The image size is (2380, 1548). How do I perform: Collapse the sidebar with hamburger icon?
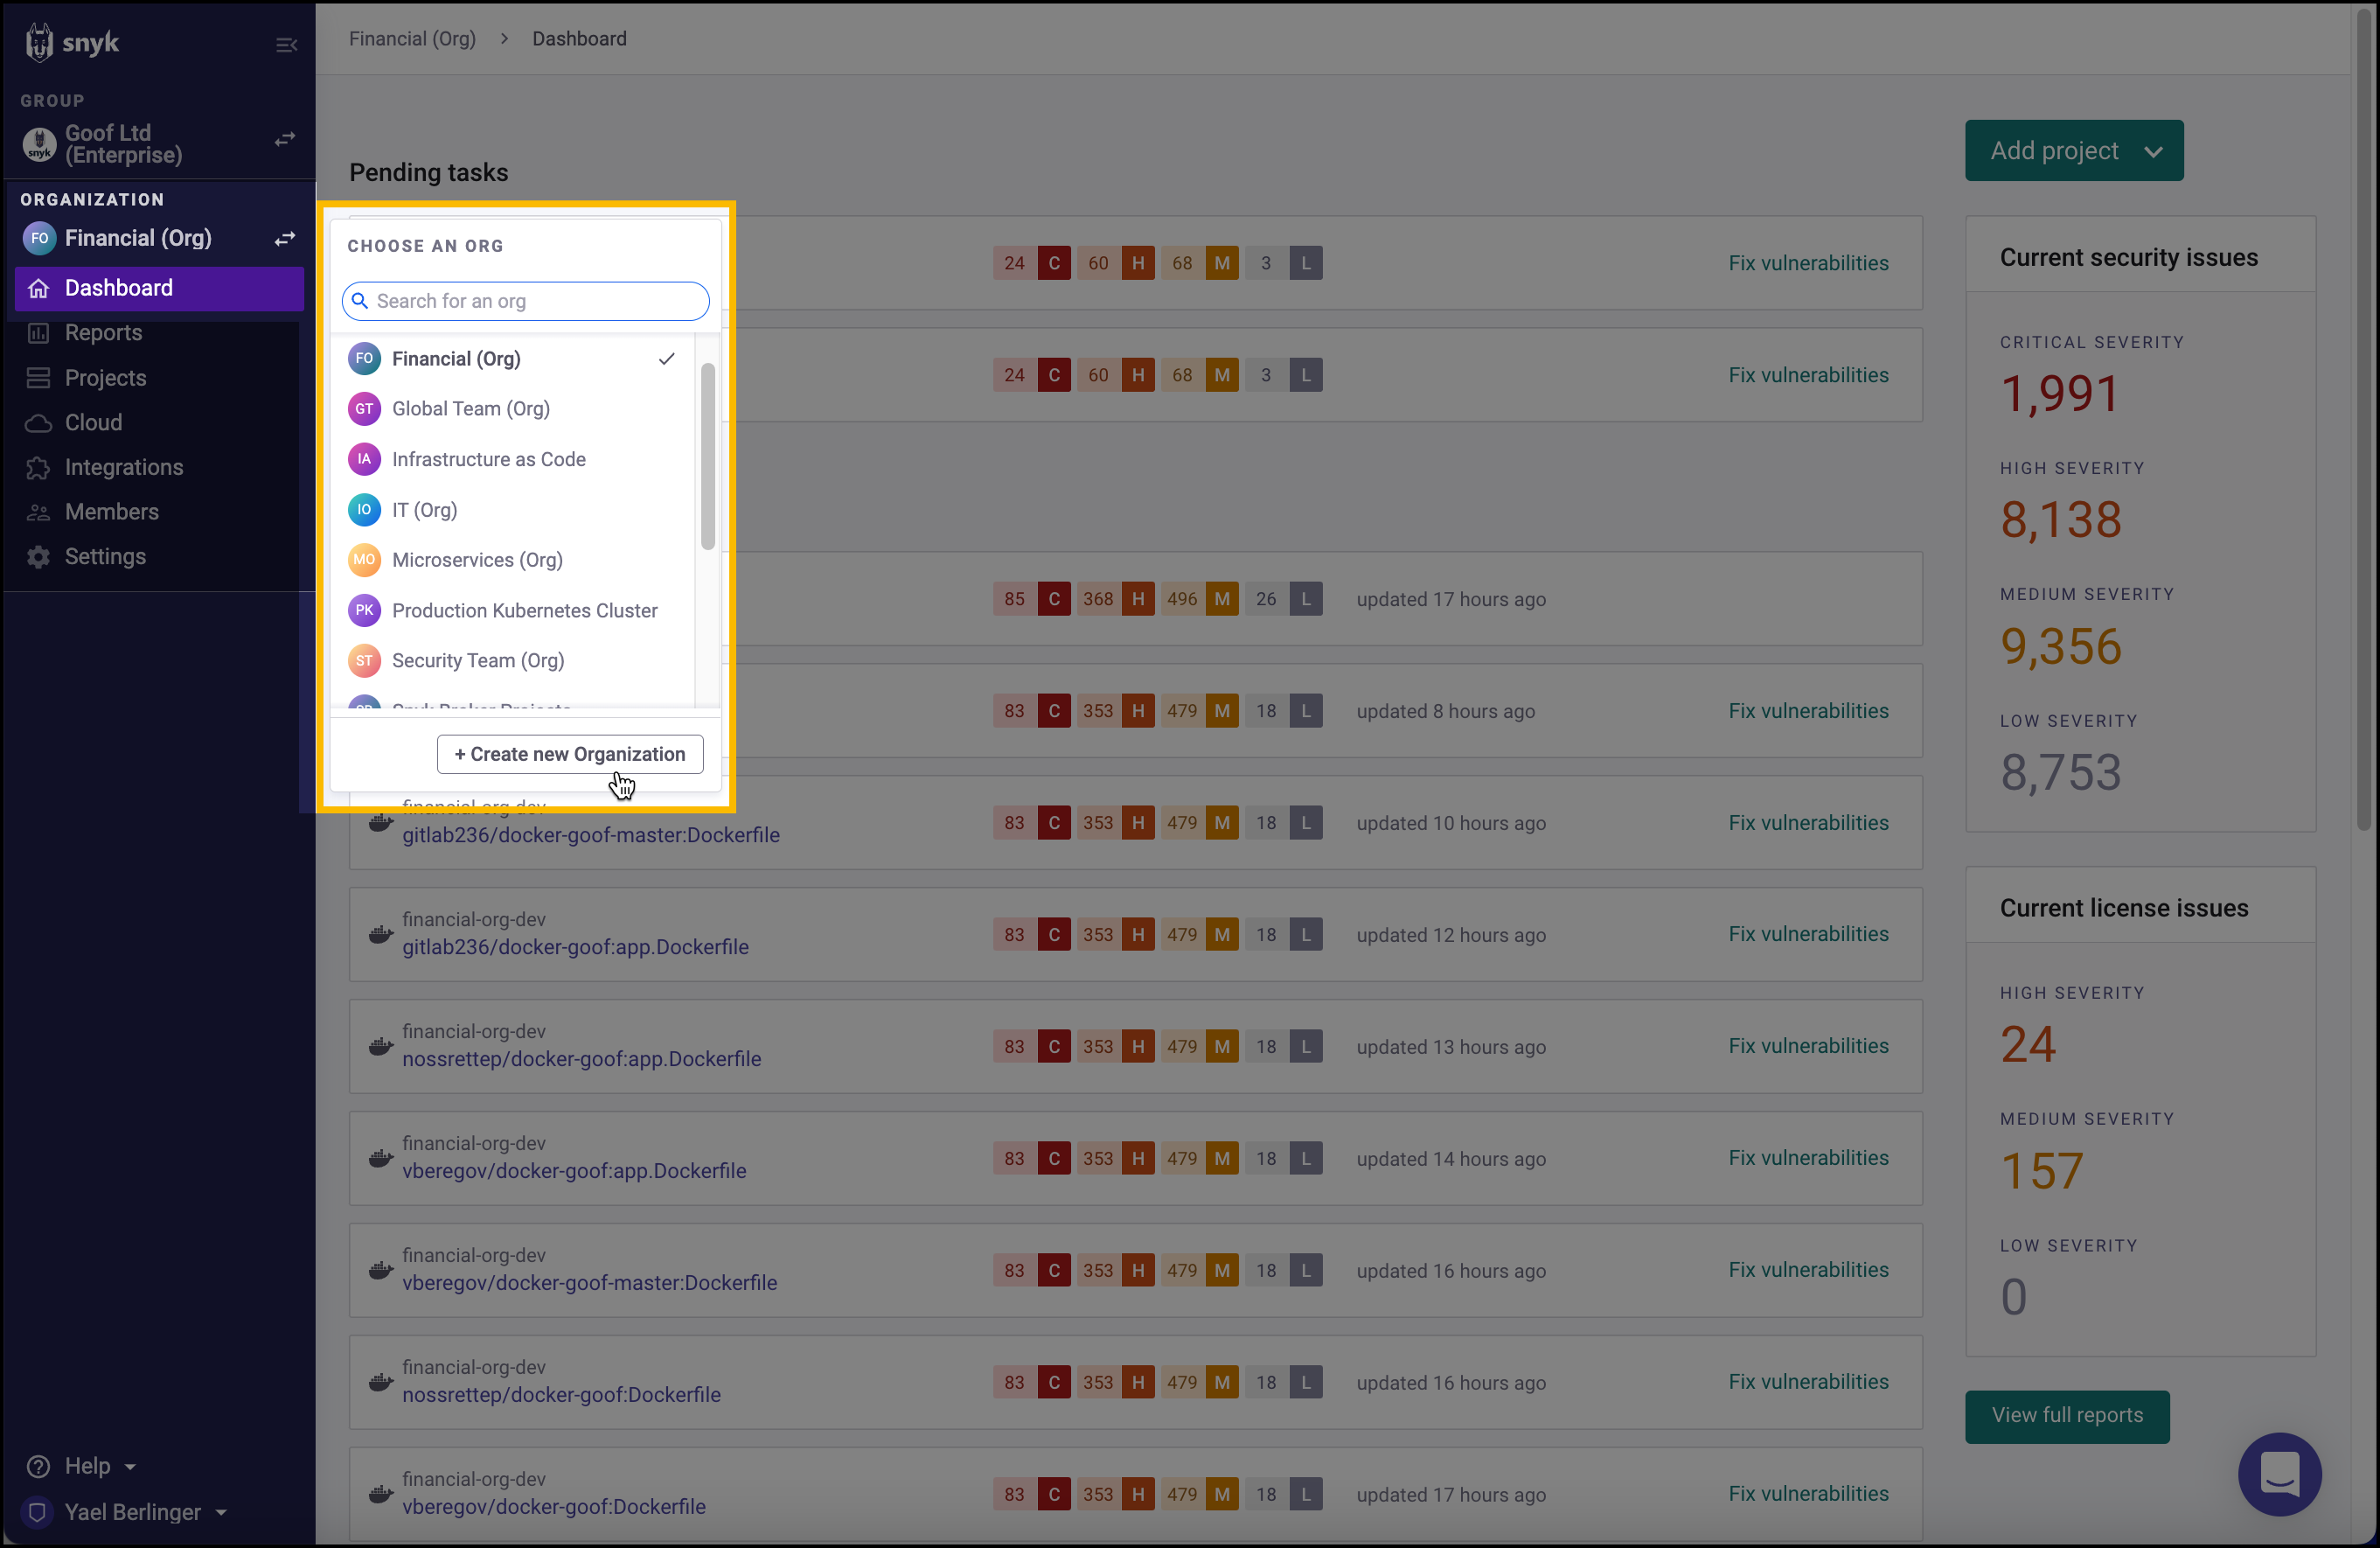pyautogui.click(x=286, y=45)
